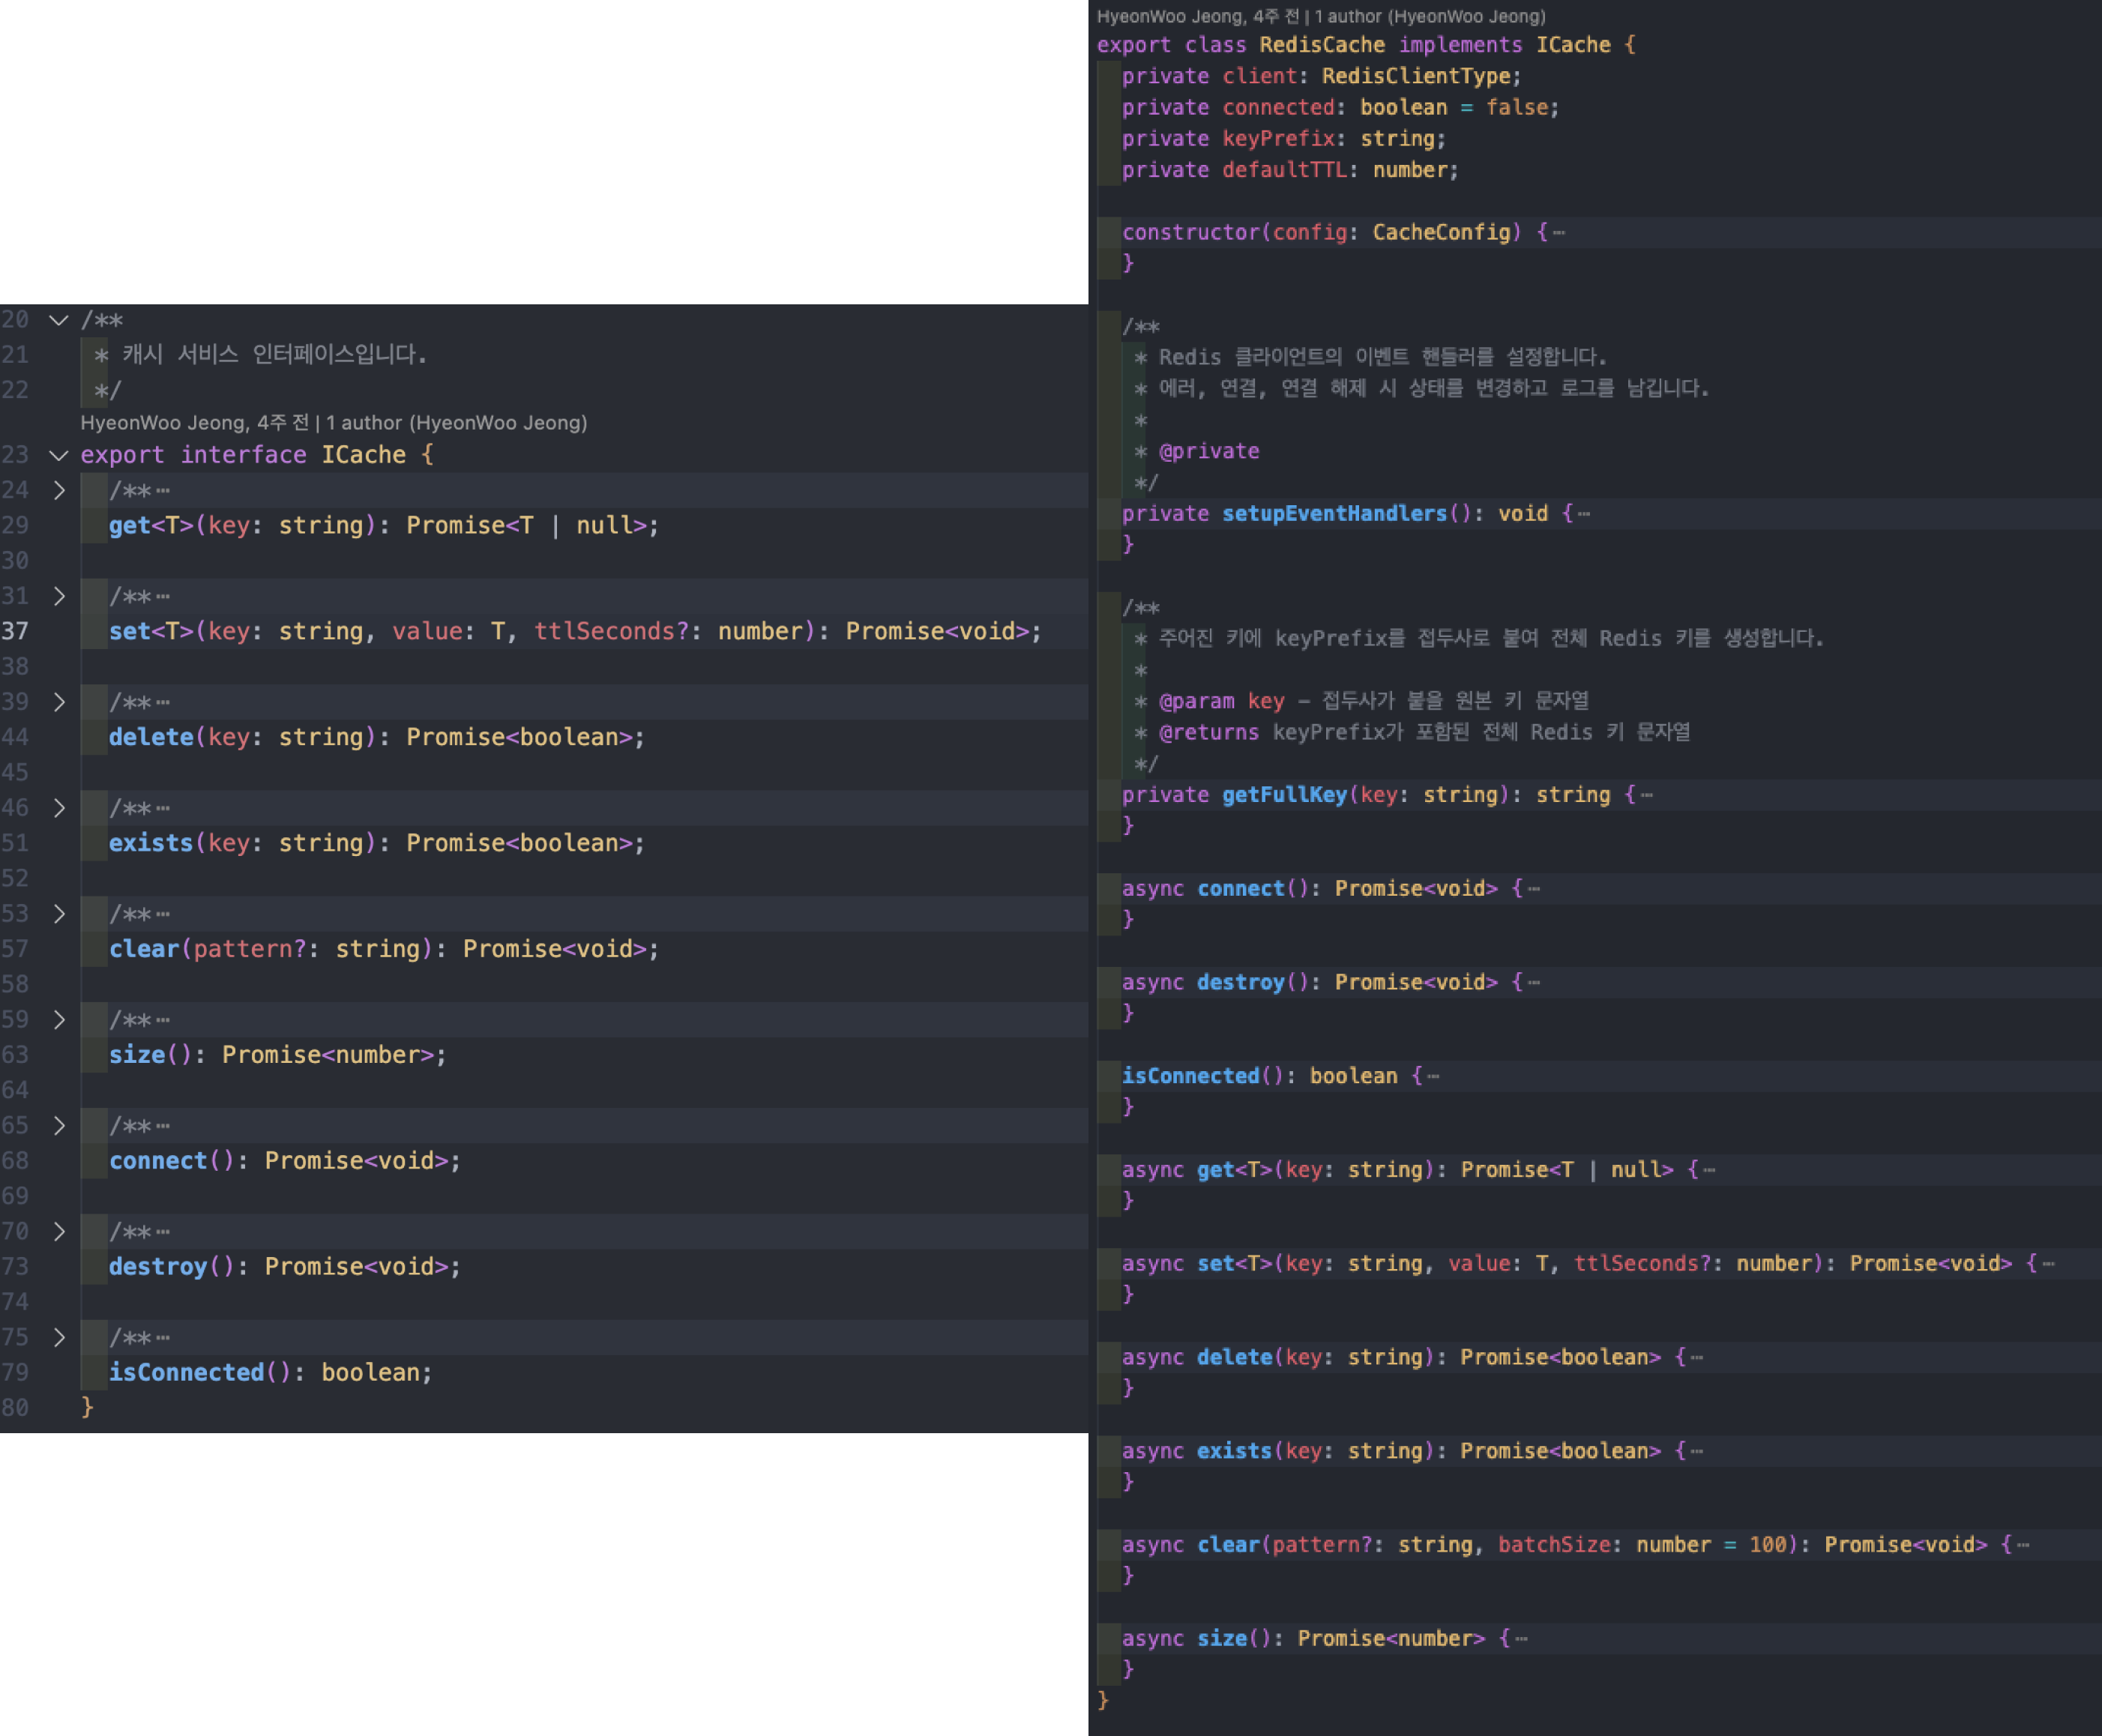Unfold the RedisCache isConnected body ellipsis
This screenshot has width=2102, height=1736.
[x=1433, y=1077]
